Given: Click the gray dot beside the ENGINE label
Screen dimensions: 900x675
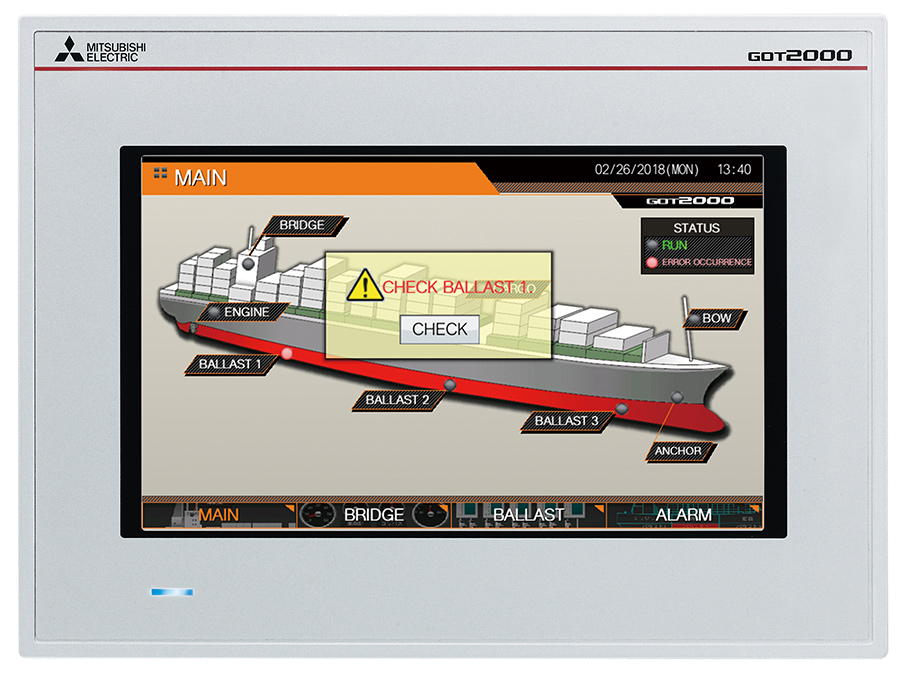Looking at the screenshot, I should point(214,312).
